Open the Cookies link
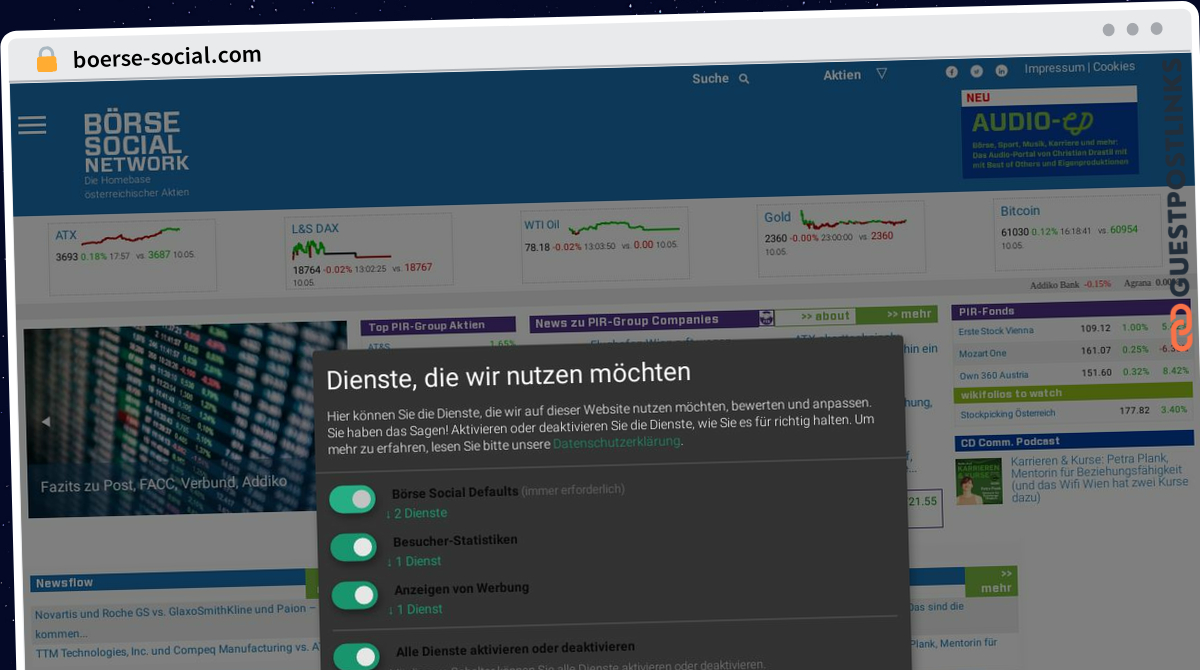This screenshot has width=1200, height=670. tap(1113, 67)
